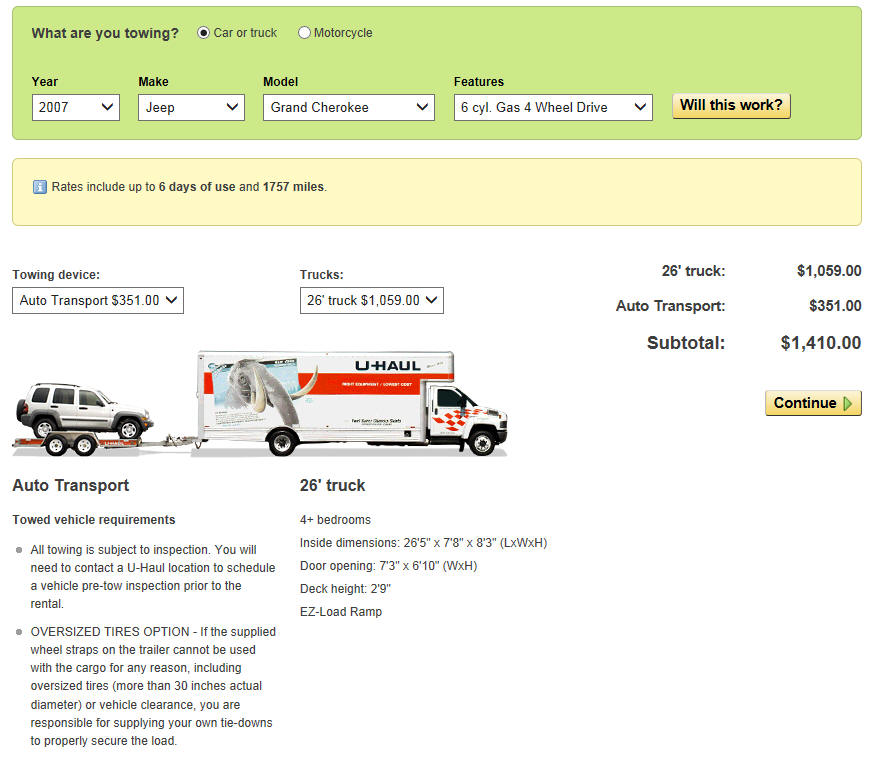Click the blue info icon beside rates notice
Image resolution: width=877 pixels, height=760 pixels.
click(x=39, y=187)
